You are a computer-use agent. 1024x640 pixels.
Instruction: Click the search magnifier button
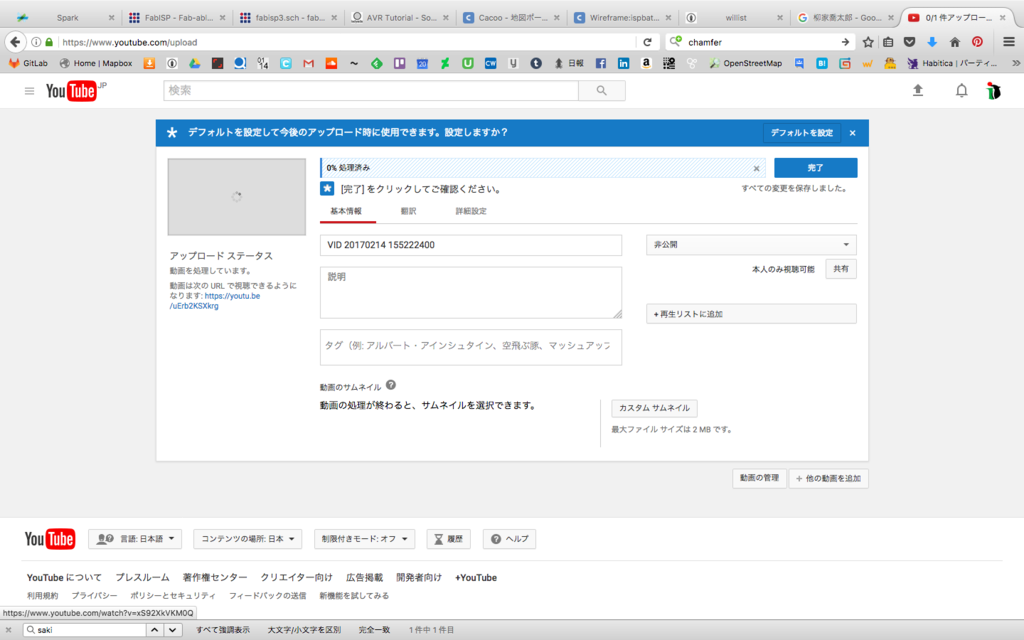[601, 91]
